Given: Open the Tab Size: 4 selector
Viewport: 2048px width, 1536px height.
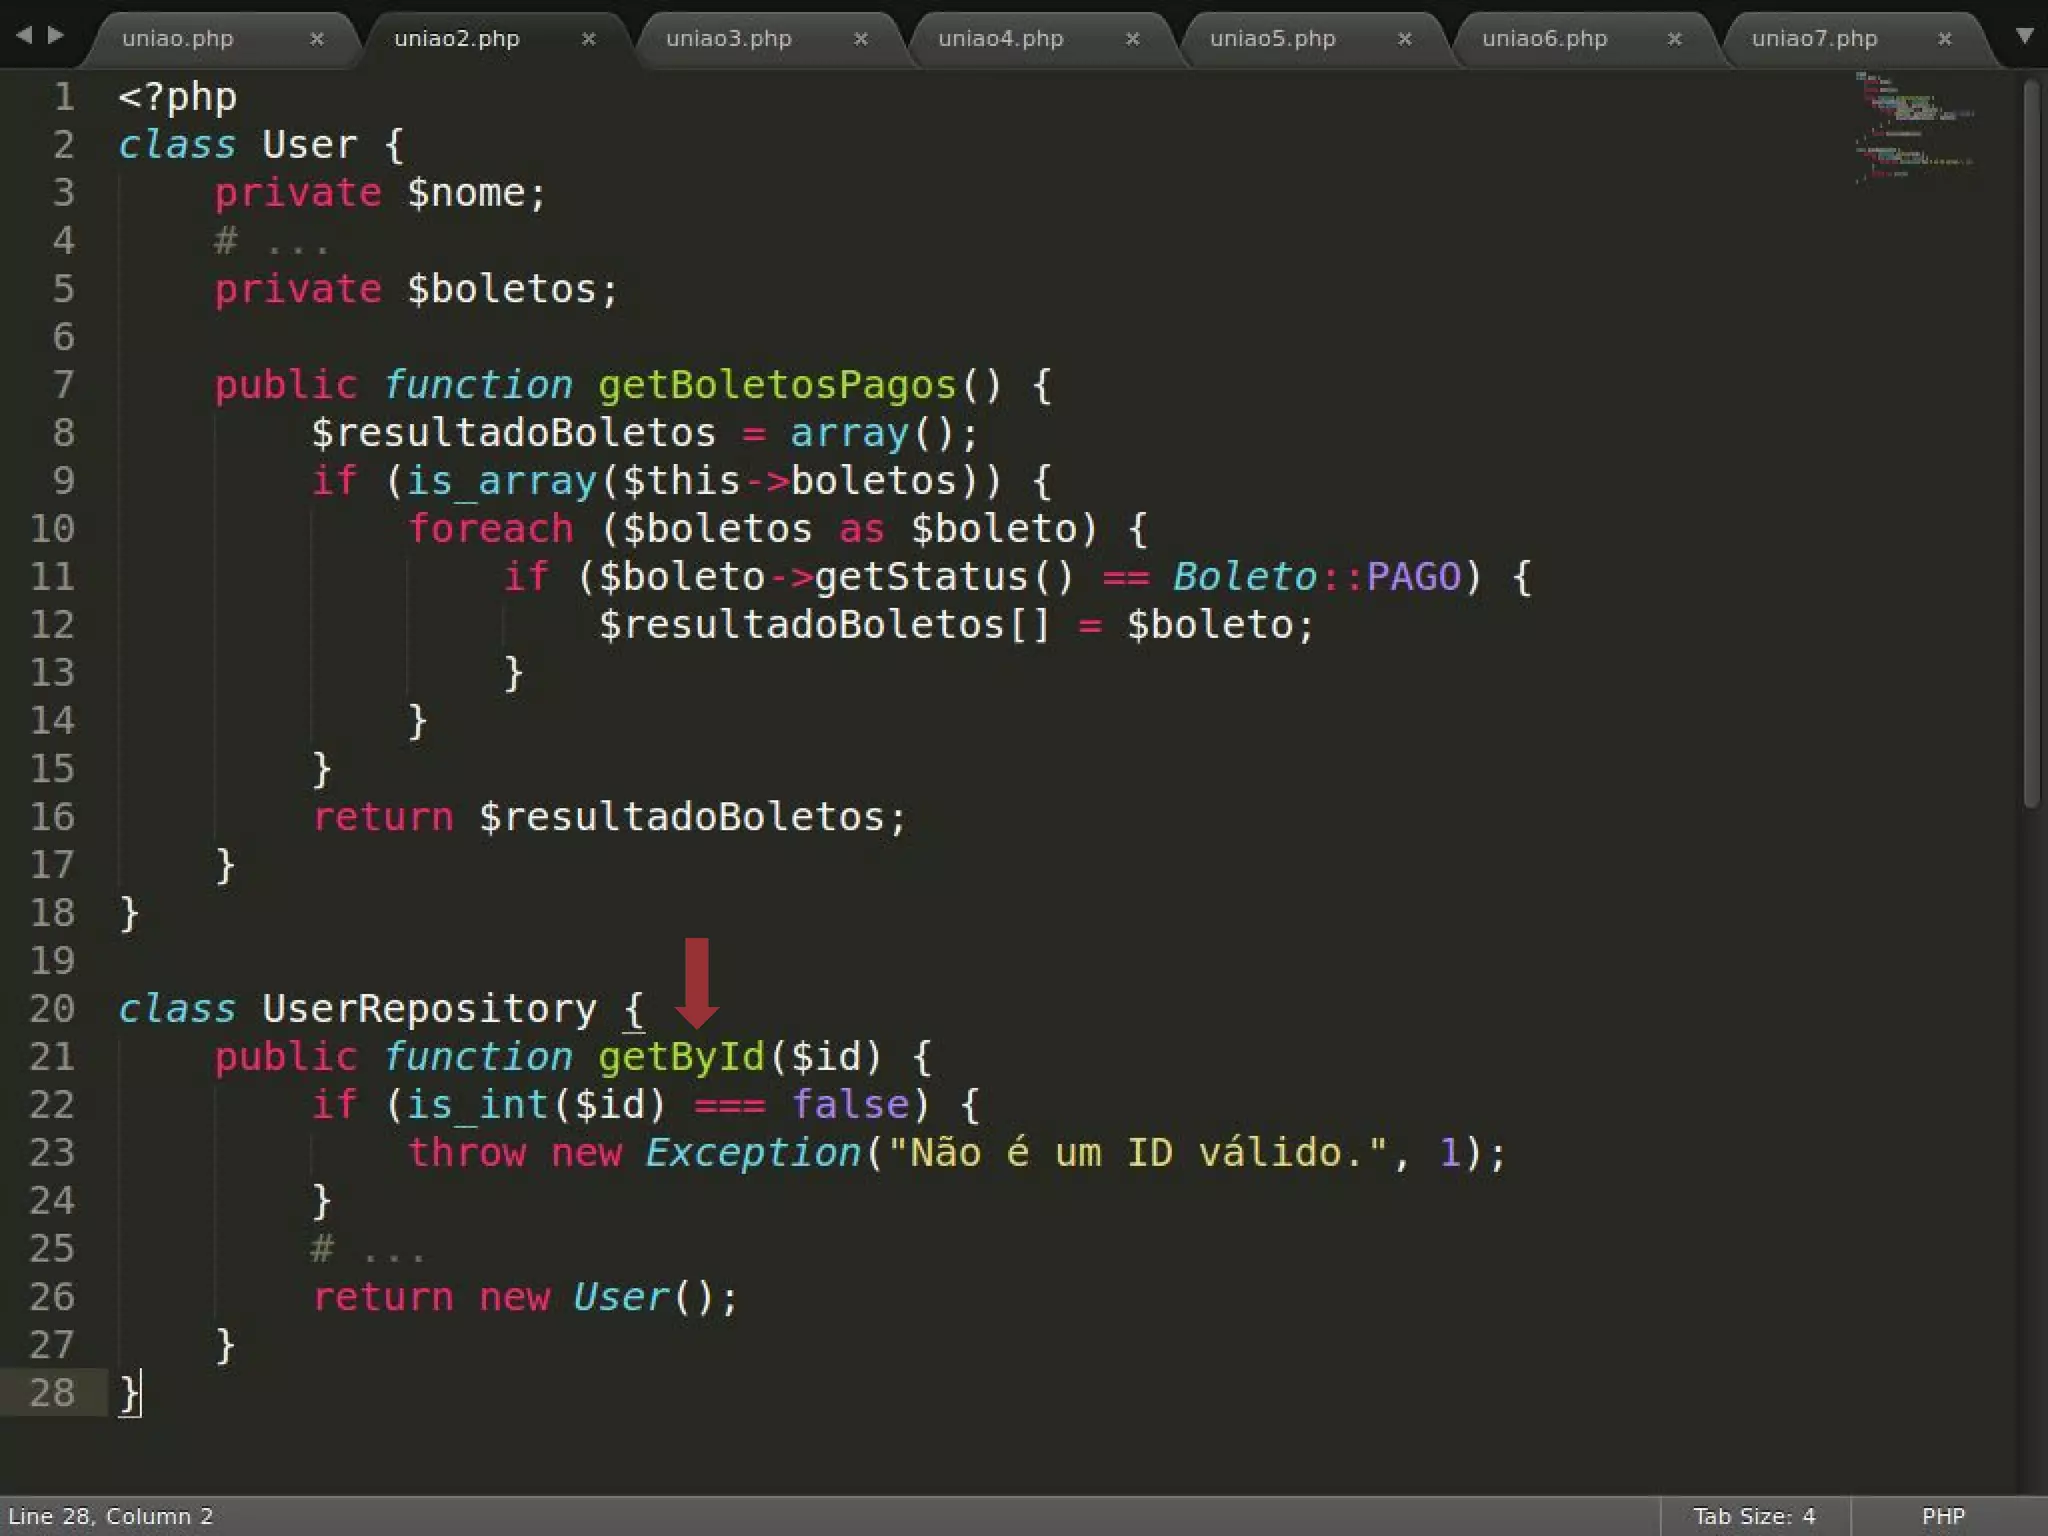Looking at the screenshot, I should 1753,1516.
